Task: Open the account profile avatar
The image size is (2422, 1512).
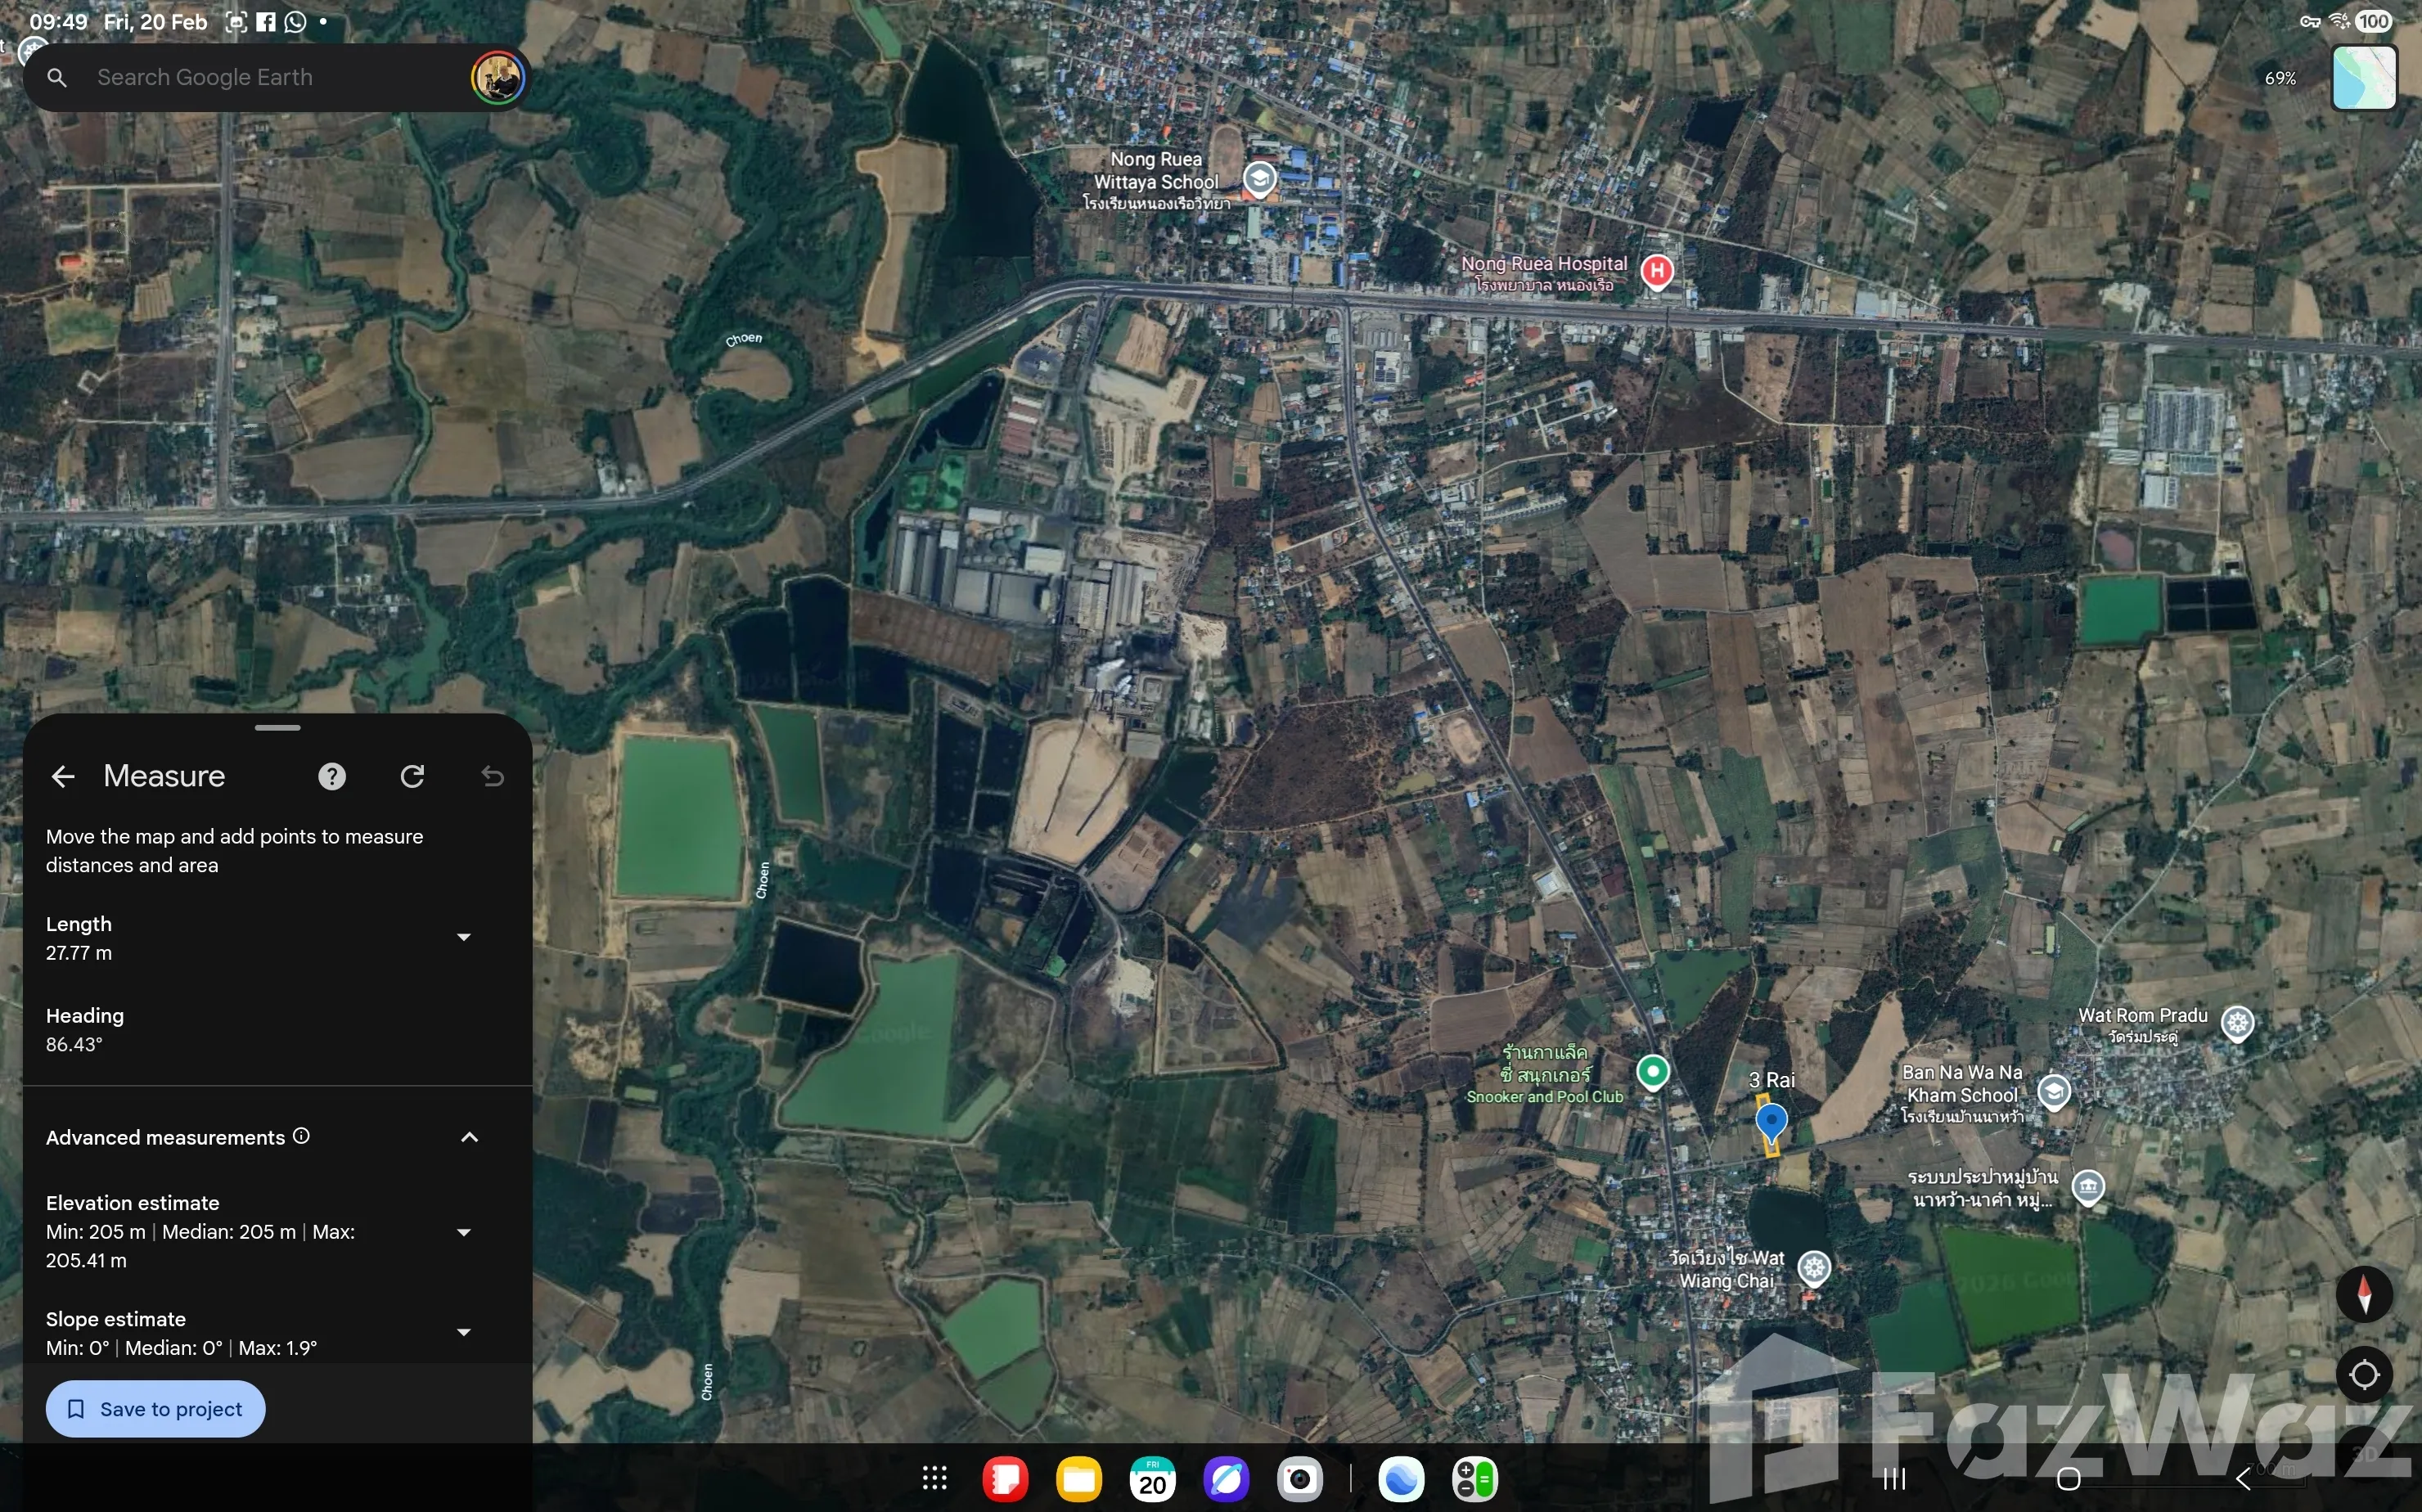Action: 498,78
